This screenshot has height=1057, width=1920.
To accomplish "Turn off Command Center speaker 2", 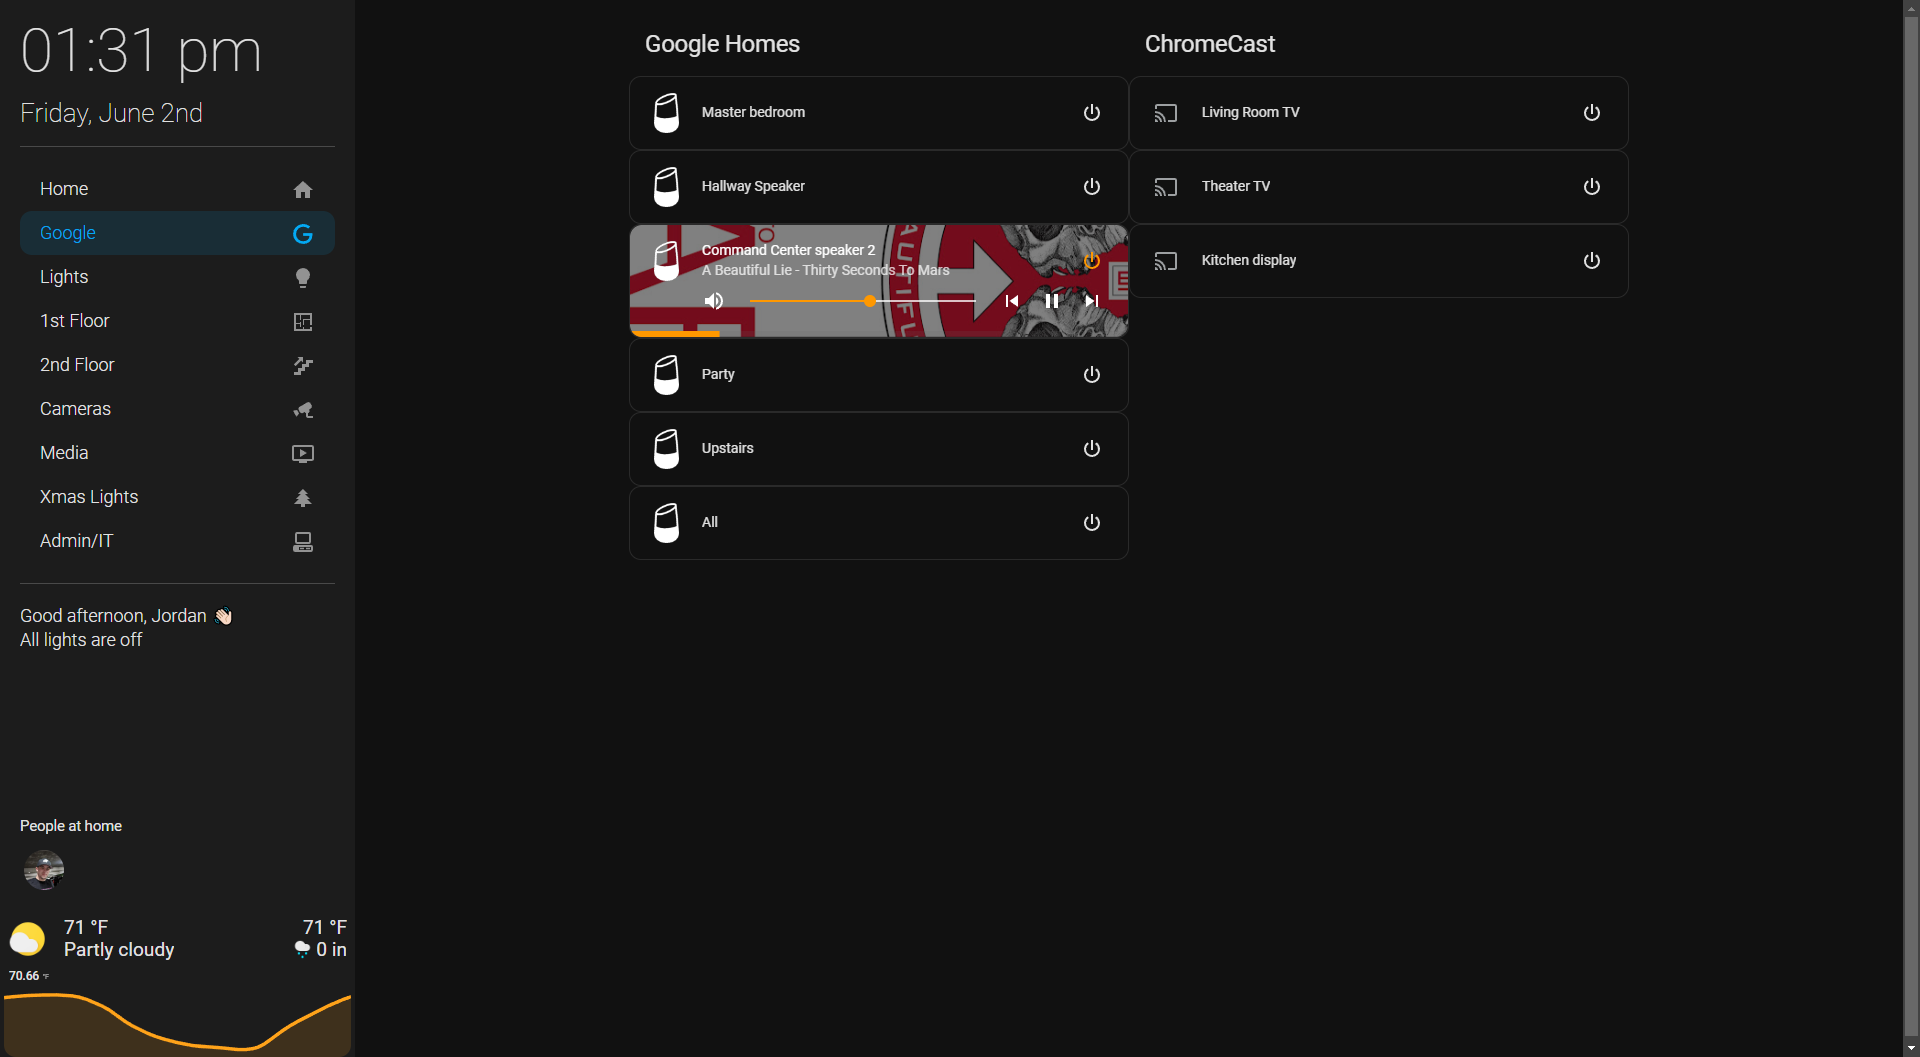I will pos(1091,261).
